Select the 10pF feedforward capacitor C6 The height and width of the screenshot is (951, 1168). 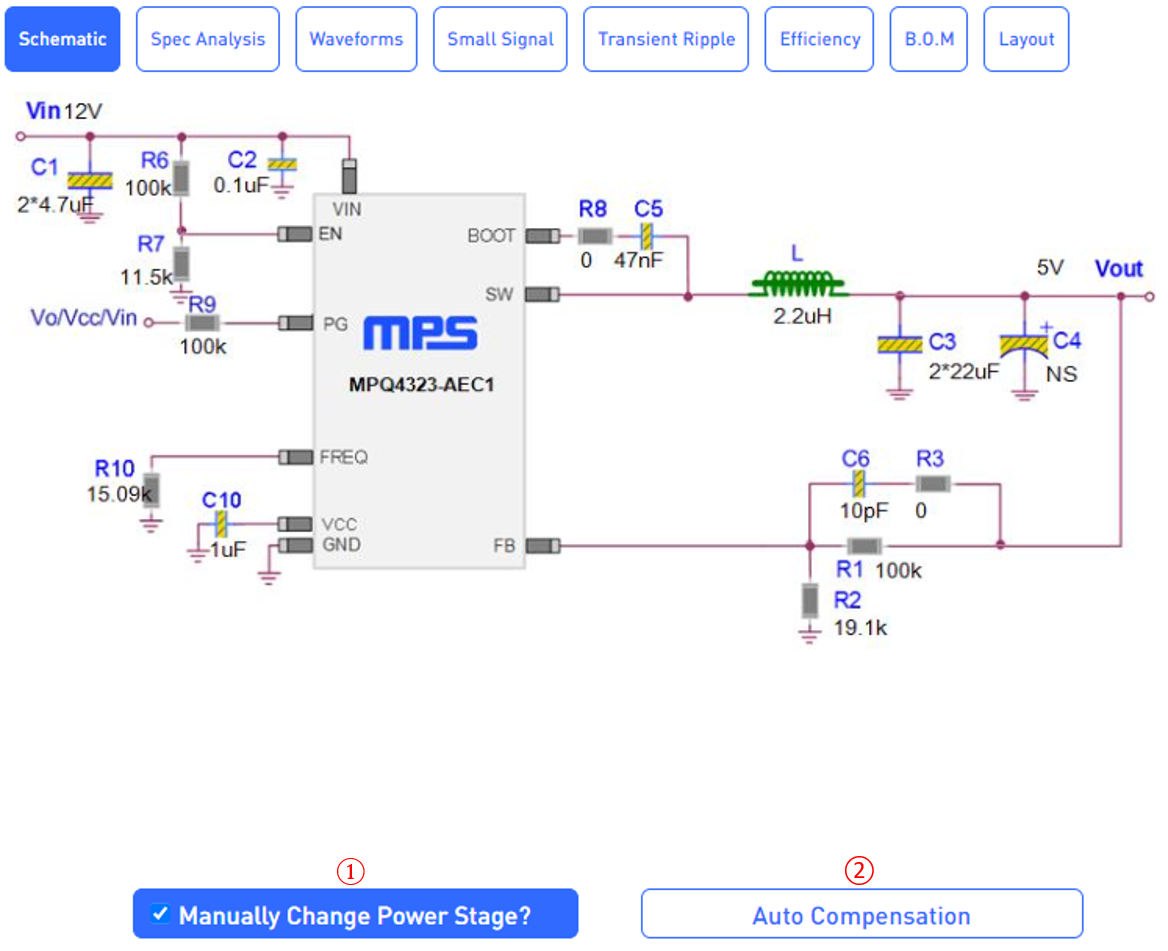[x=857, y=484]
